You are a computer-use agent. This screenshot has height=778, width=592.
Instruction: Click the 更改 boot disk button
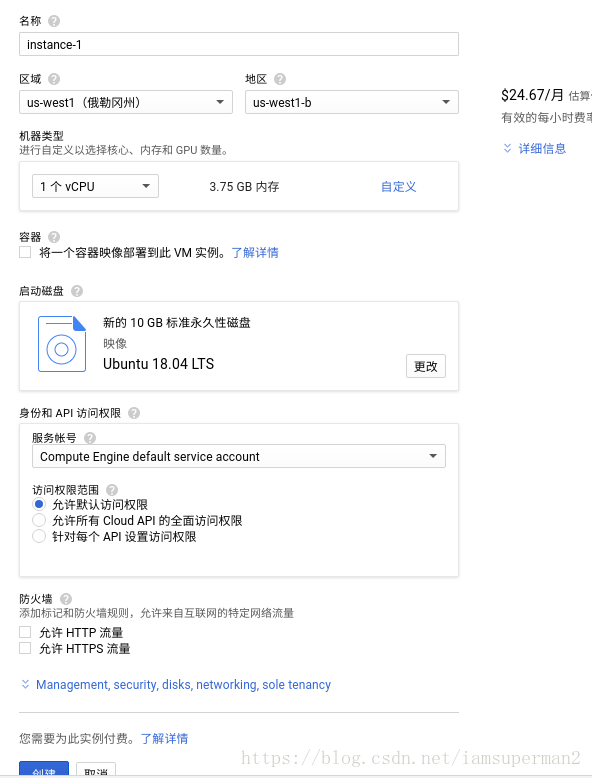pos(426,366)
